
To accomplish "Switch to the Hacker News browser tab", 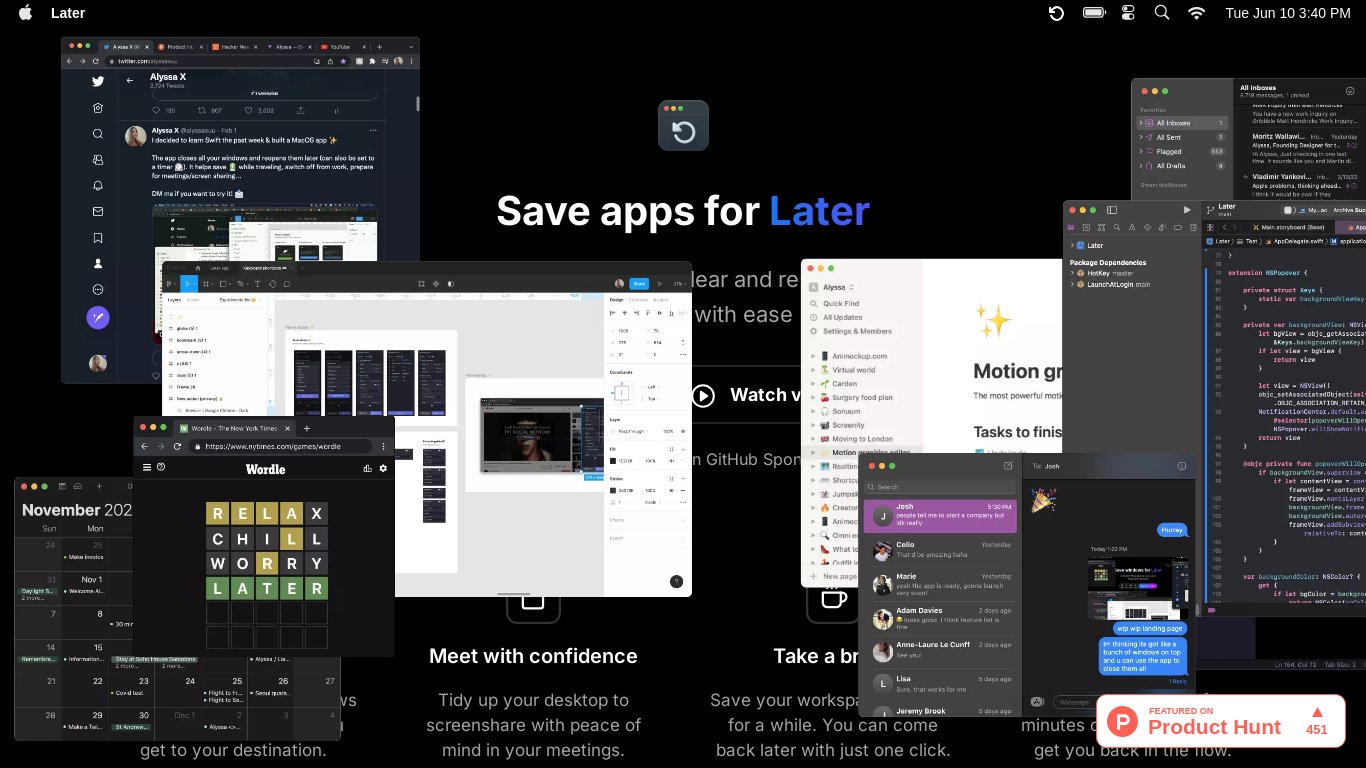I will click(x=235, y=47).
